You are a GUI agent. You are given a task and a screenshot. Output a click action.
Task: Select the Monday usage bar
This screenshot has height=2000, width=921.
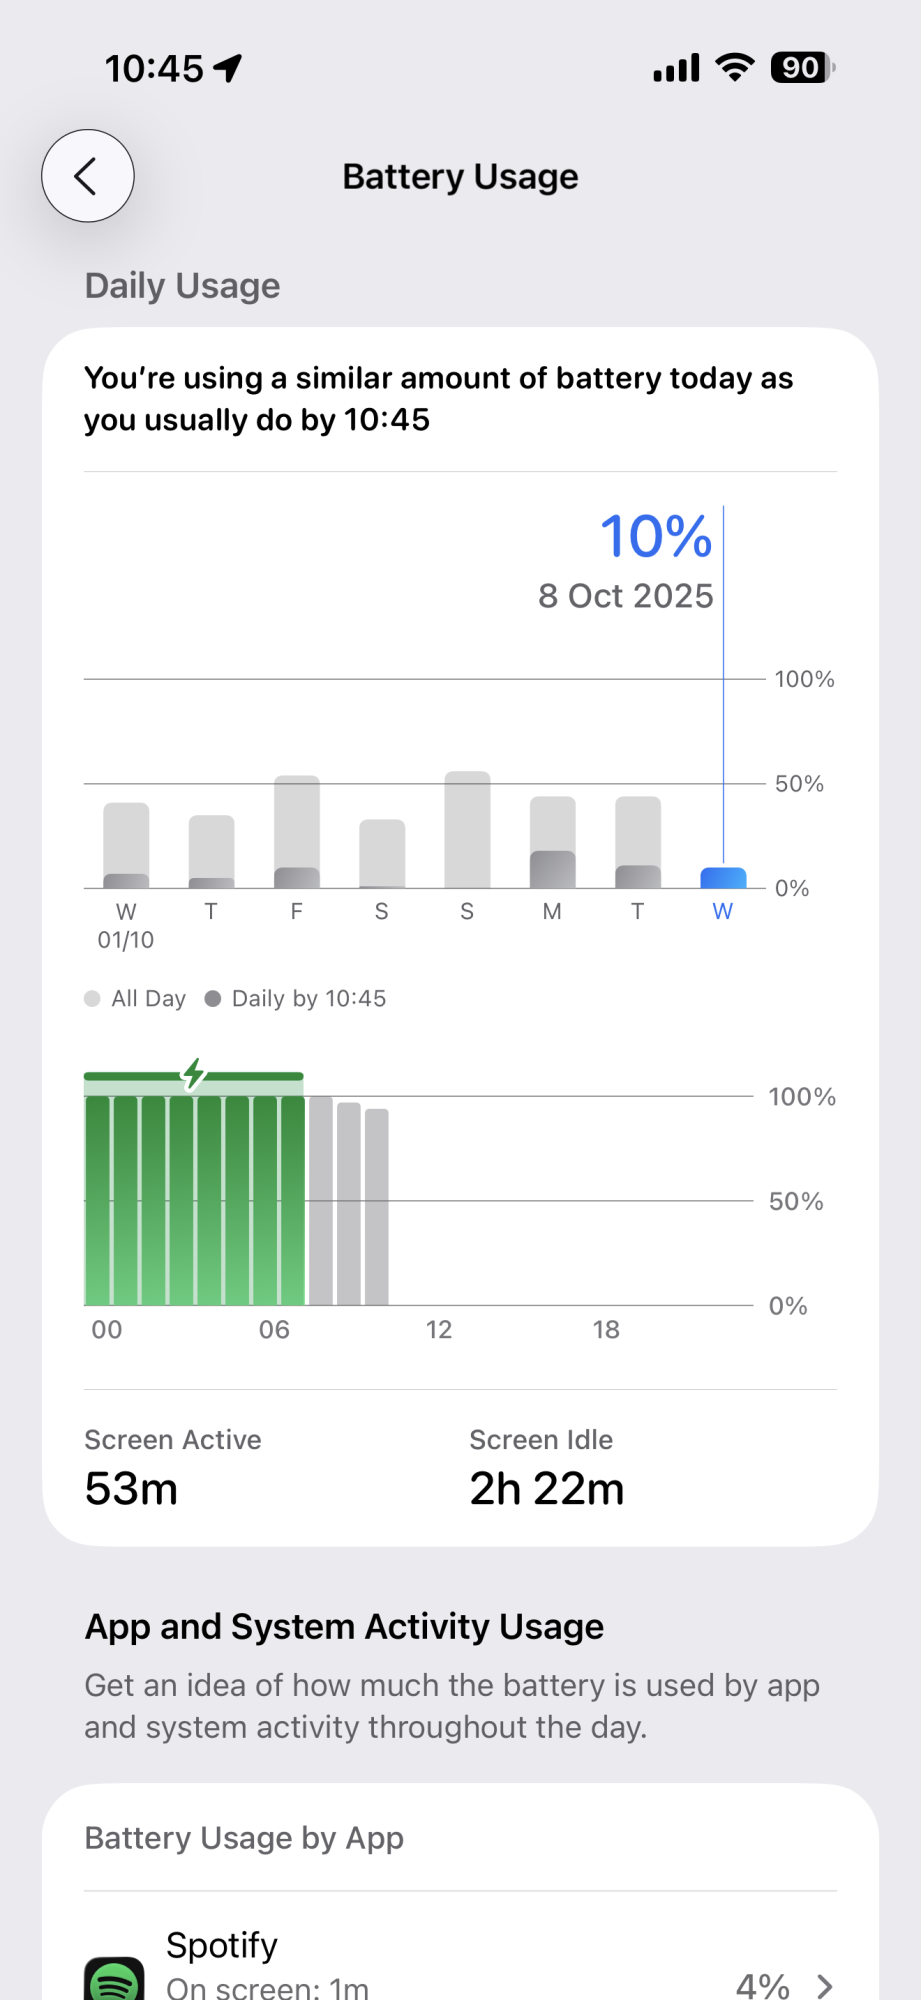[552, 842]
